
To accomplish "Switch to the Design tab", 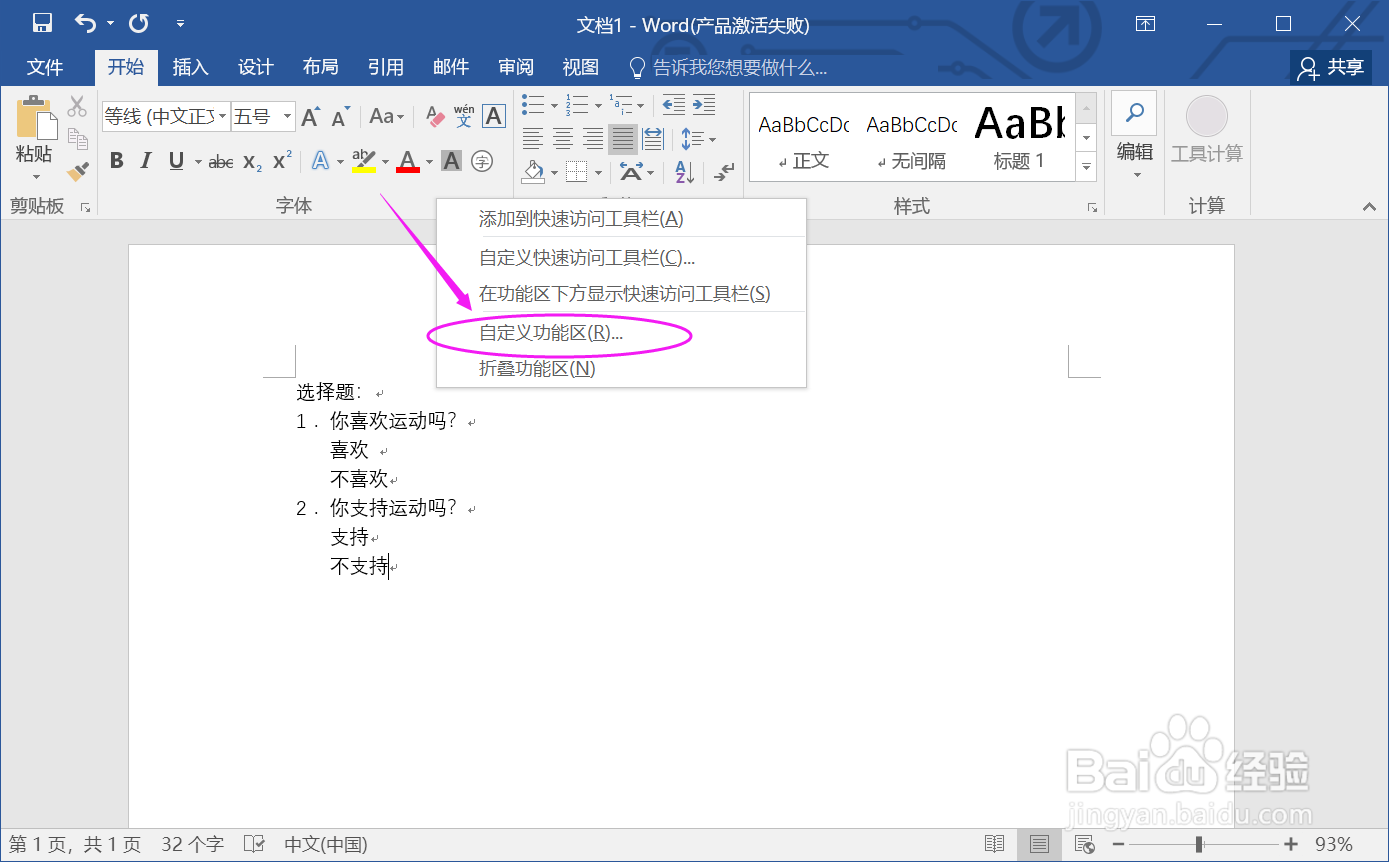I will [x=255, y=67].
